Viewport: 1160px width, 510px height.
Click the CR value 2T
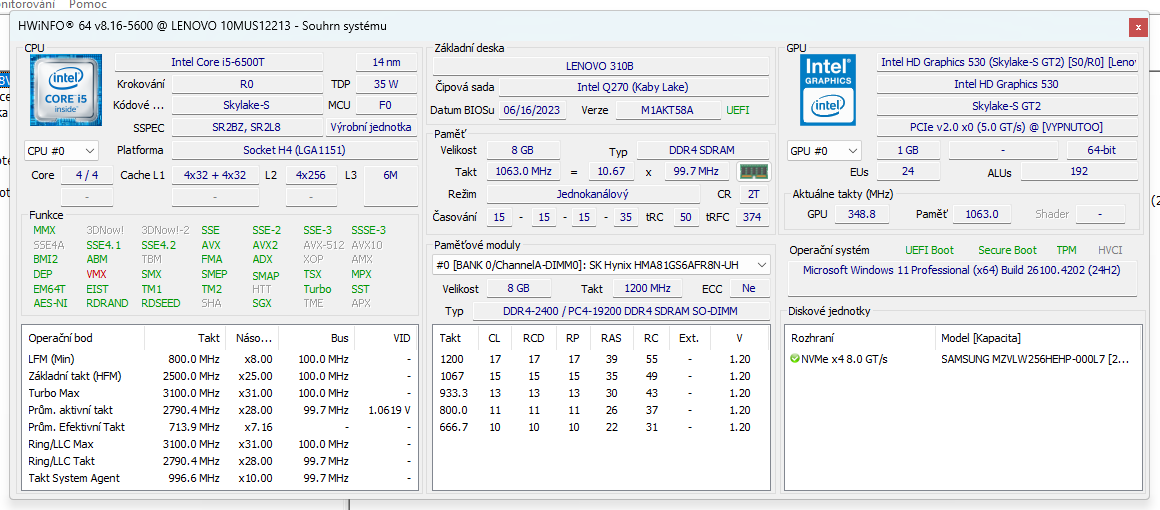(x=752, y=194)
